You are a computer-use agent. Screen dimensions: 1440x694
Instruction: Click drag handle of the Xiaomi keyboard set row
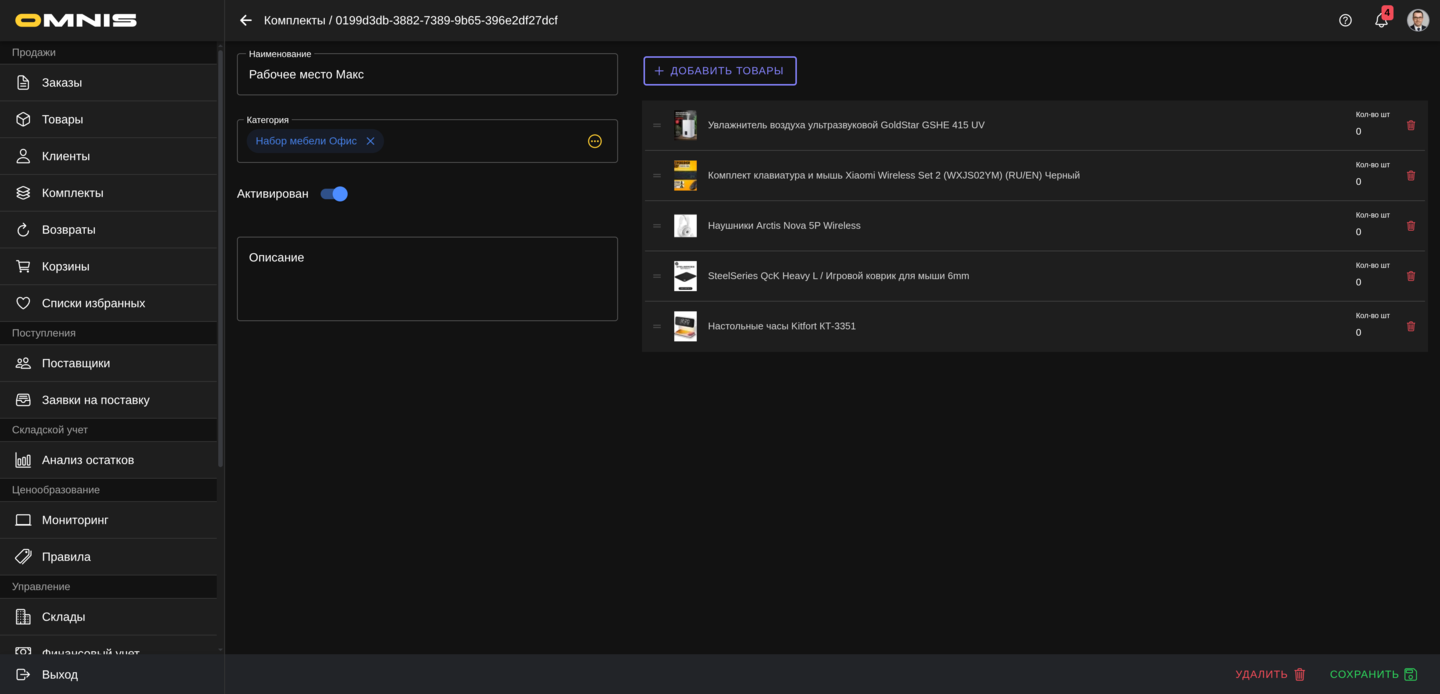(x=657, y=176)
